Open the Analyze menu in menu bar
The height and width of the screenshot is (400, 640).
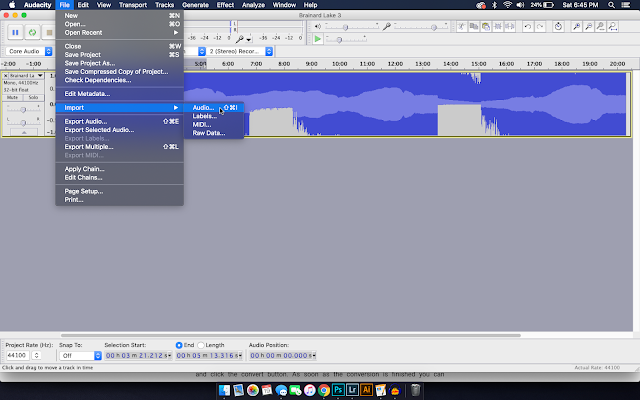[253, 5]
